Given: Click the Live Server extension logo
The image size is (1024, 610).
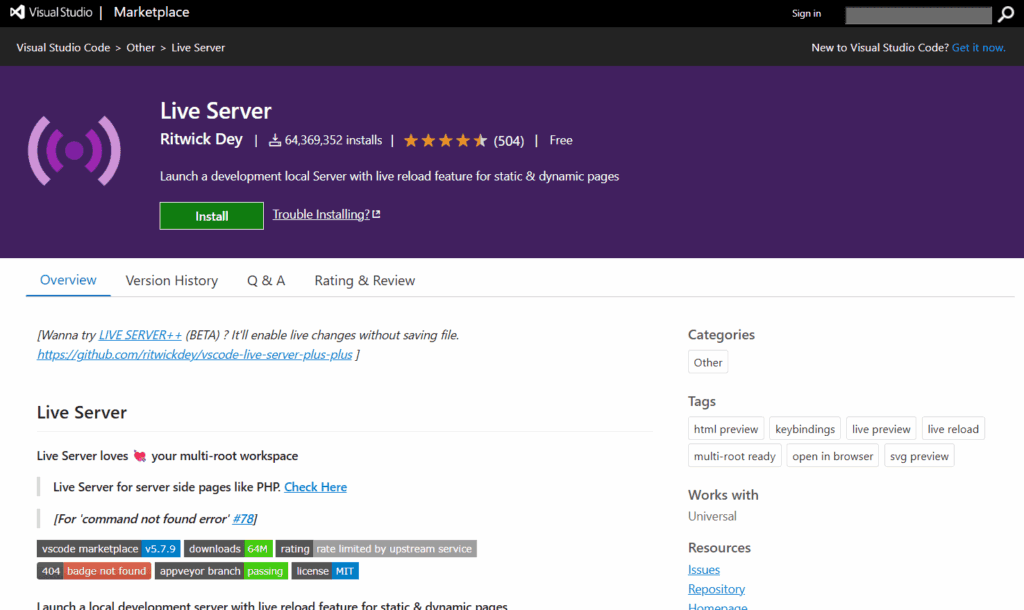Looking at the screenshot, I should [x=74, y=151].
